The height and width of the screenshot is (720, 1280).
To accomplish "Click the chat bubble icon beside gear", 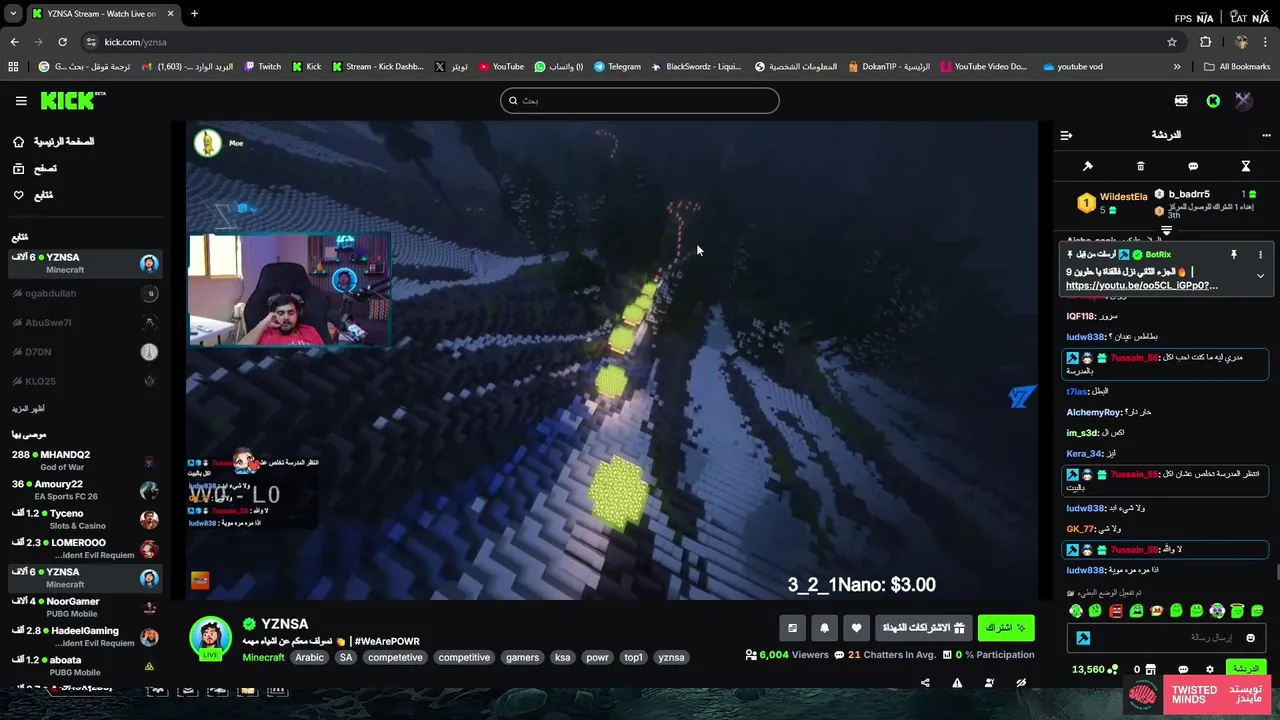I will coord(1183,670).
